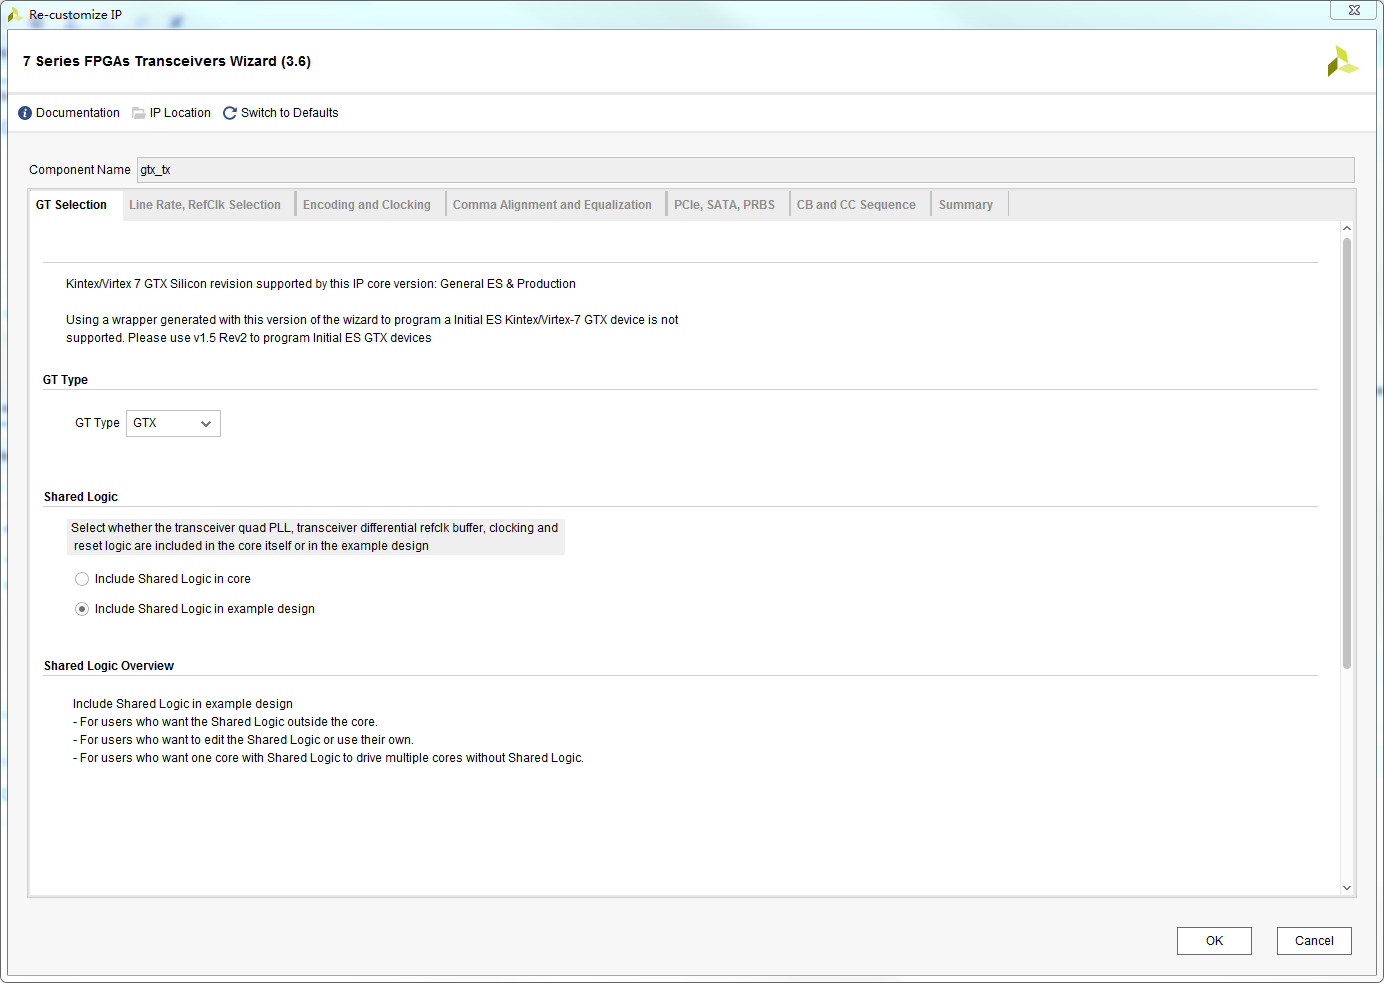The image size is (1384, 983).
Task: Click the IP Location folder icon
Action: [139, 113]
